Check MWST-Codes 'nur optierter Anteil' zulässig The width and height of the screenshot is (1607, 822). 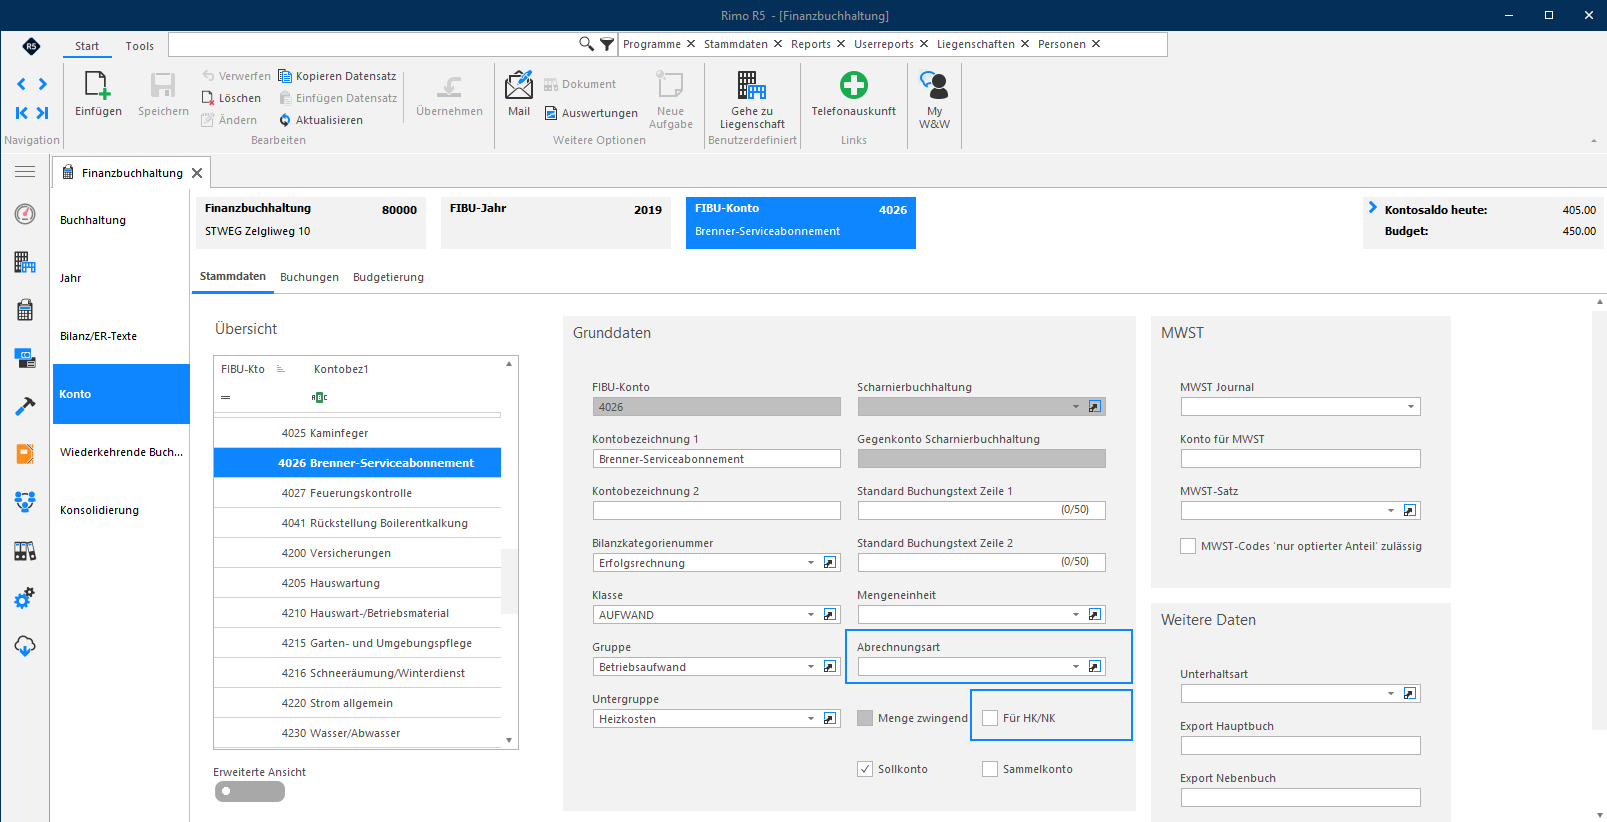1188,546
